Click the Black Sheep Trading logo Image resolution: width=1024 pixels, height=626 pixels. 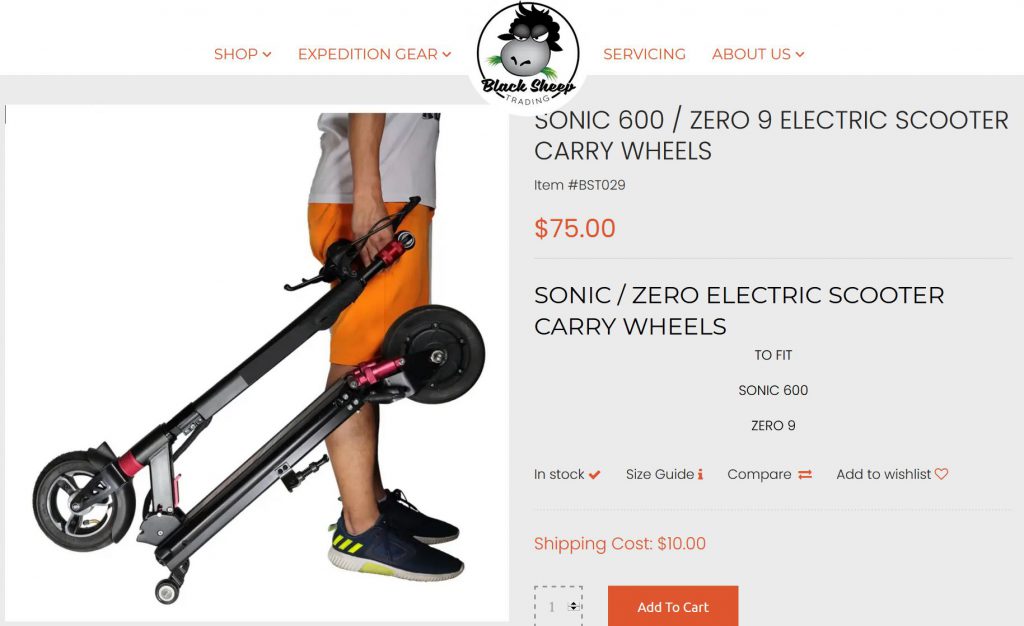(x=528, y=55)
